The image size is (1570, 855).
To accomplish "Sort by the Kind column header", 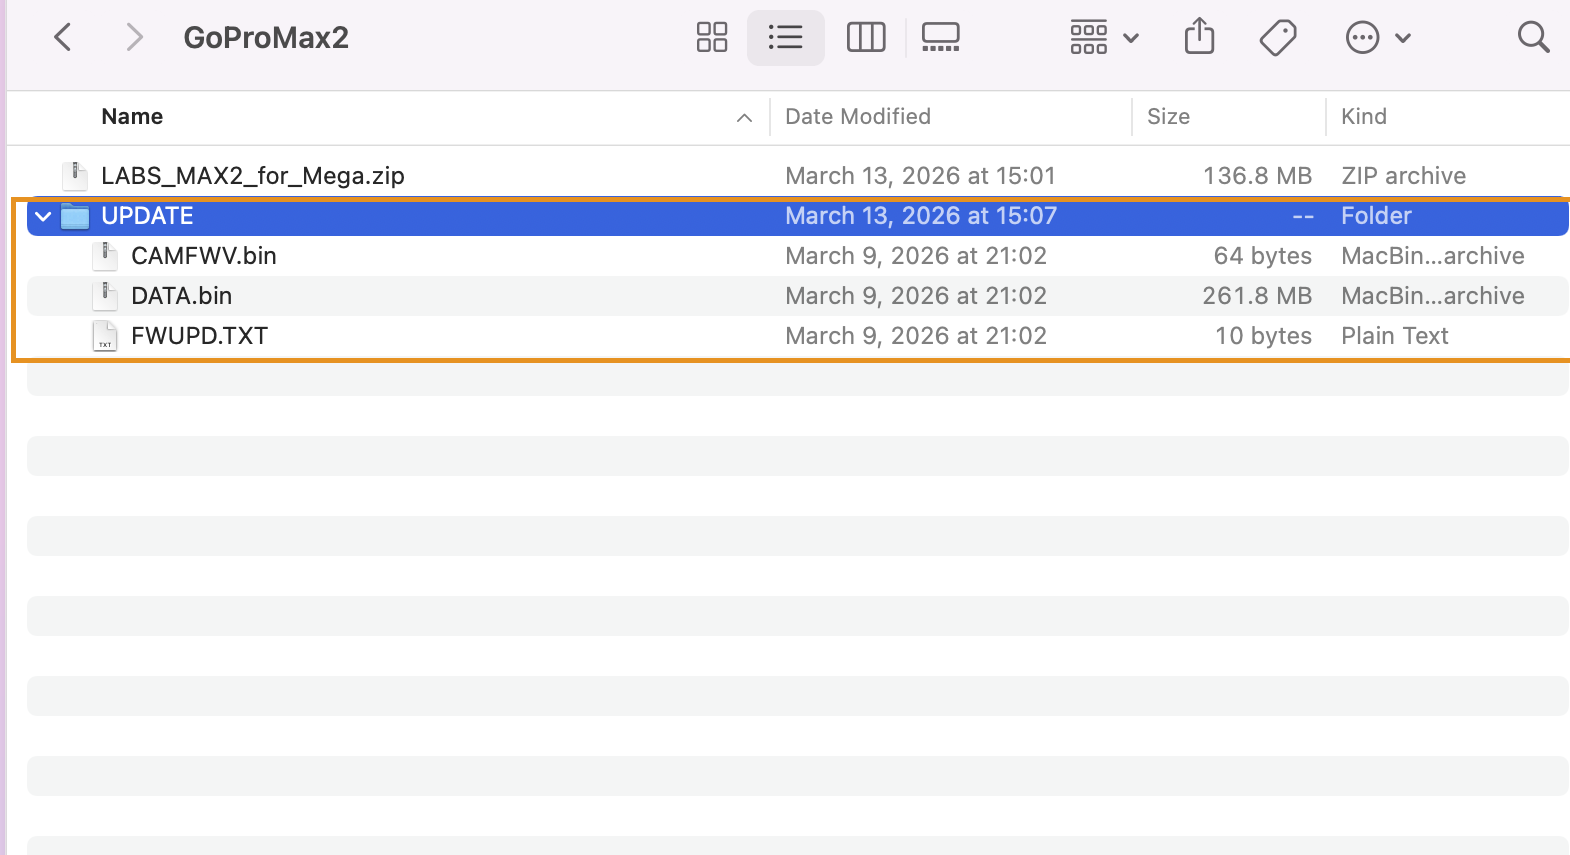I will [1363, 117].
